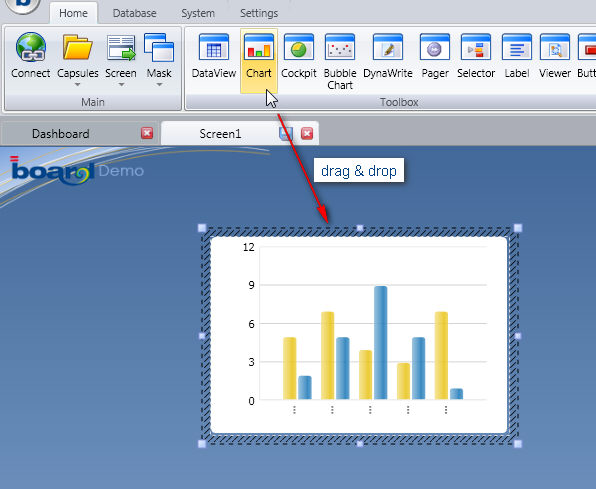Select the DynaWrite tool icon

point(388,47)
